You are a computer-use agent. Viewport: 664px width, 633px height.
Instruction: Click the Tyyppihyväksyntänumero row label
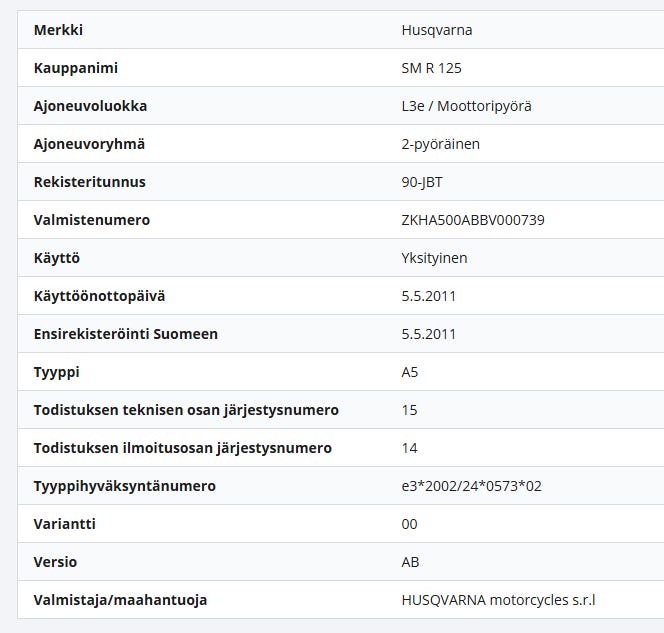[124, 486]
